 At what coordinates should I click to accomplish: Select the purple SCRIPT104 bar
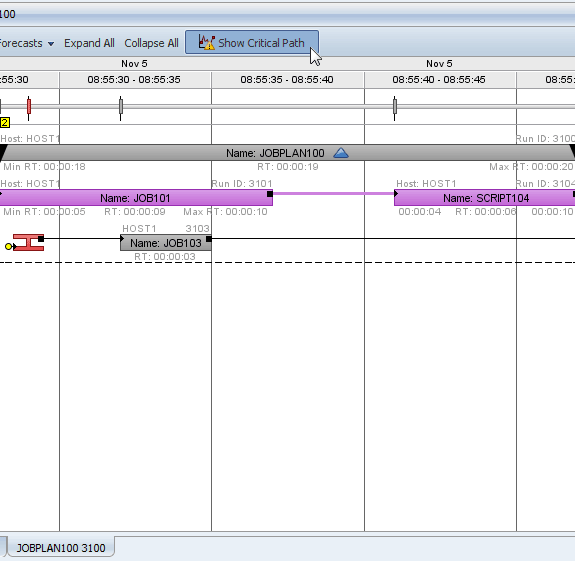484,198
